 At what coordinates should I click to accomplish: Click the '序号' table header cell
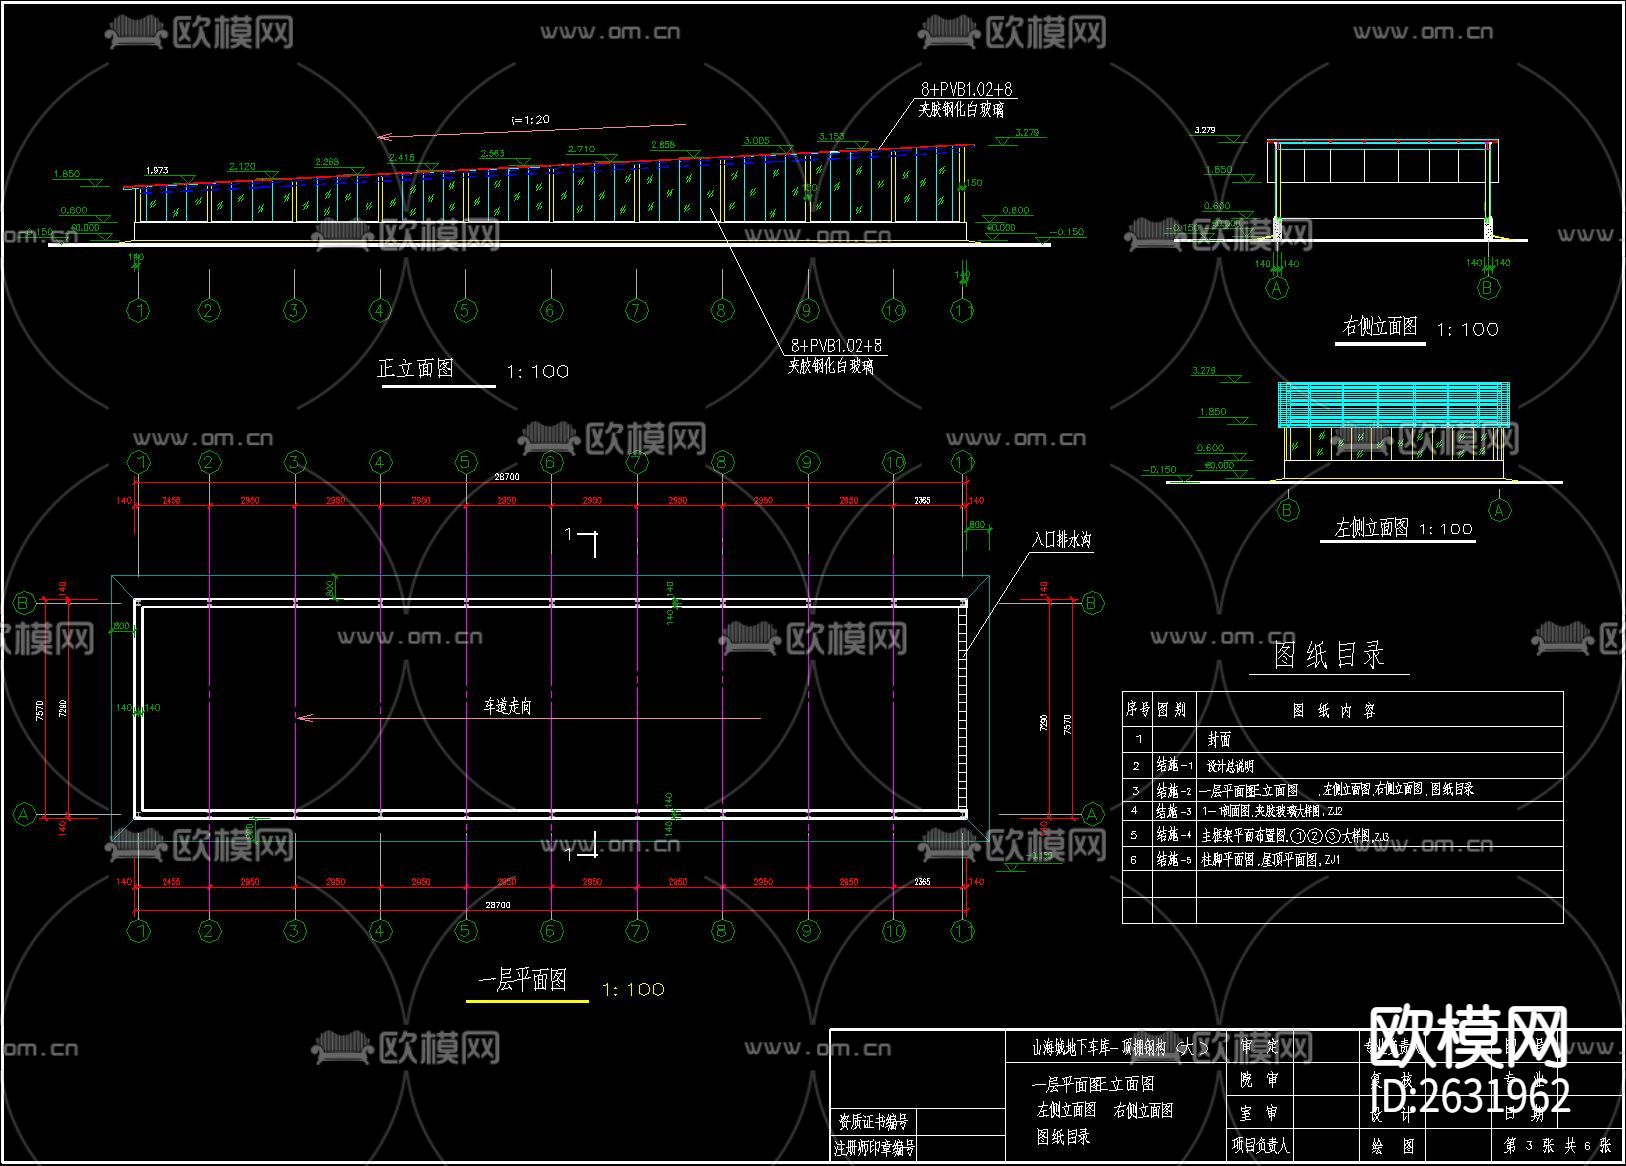pyautogui.click(x=1138, y=710)
